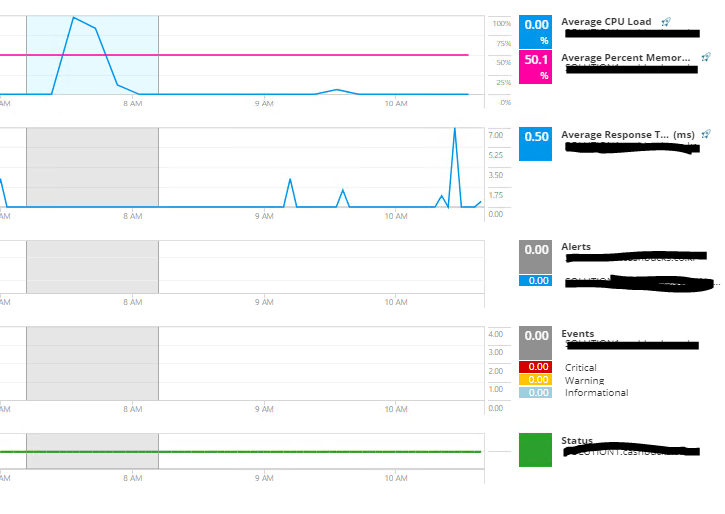Click rocket icon beside Average Percent Memory

click(706, 57)
